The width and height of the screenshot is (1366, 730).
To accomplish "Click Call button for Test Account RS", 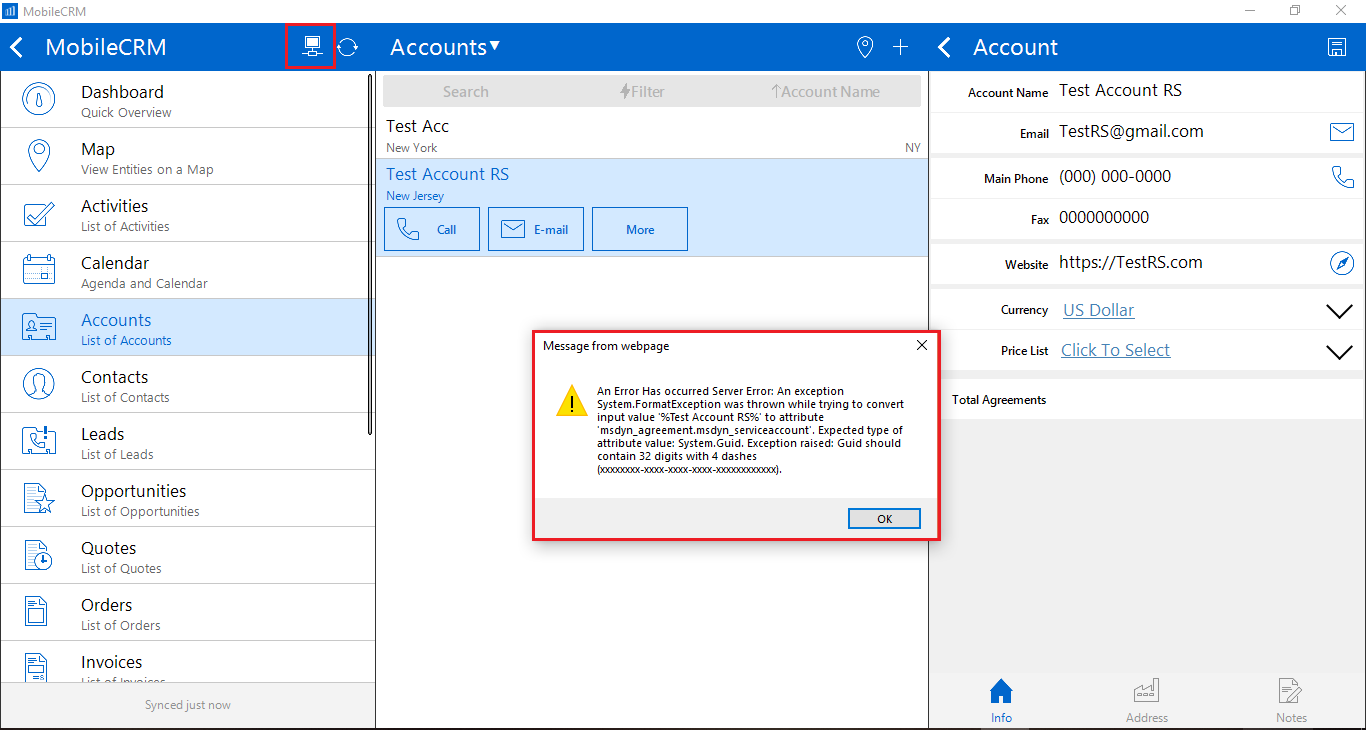I will [432, 229].
